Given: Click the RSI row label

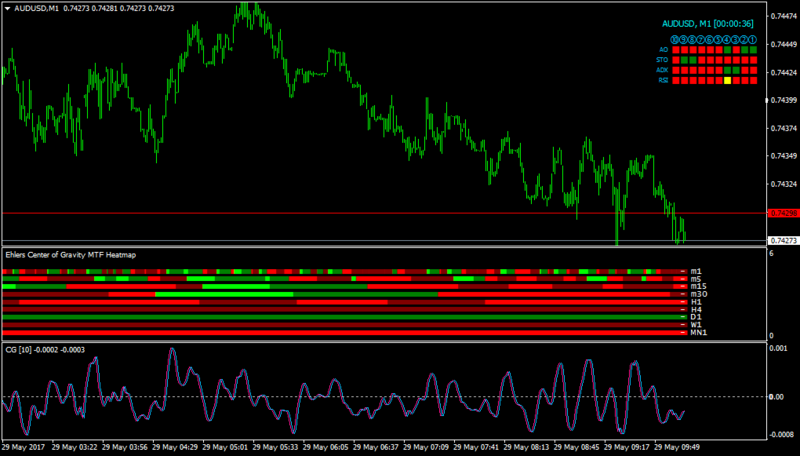Looking at the screenshot, I should coord(663,80).
